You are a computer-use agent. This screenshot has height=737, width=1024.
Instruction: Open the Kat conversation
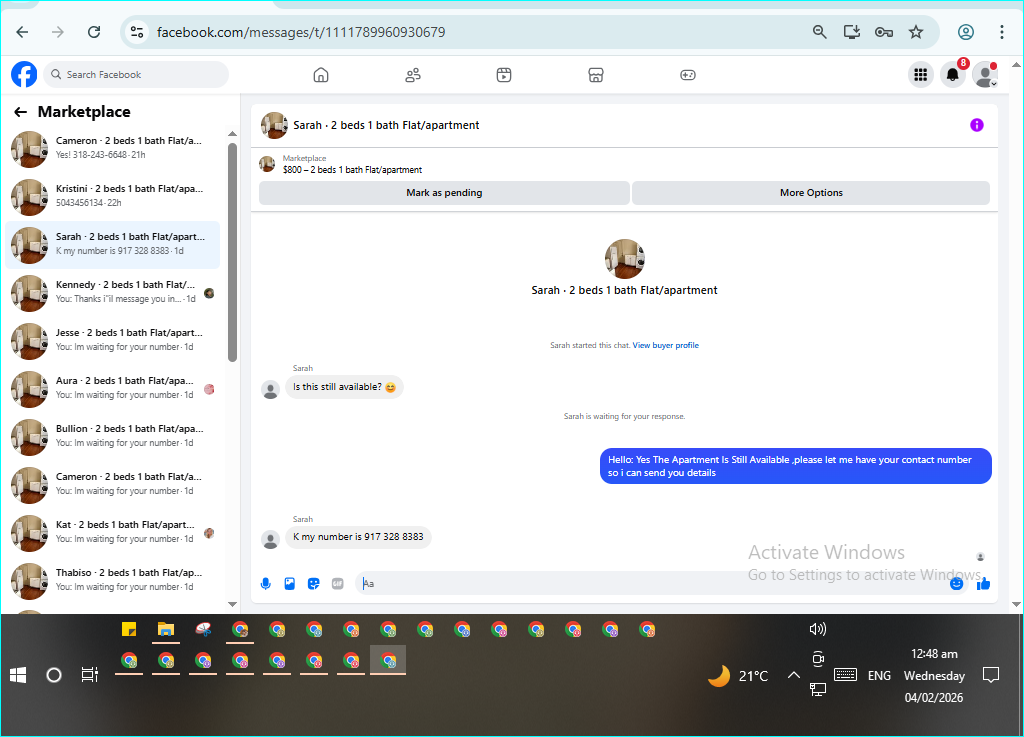[x=112, y=533]
